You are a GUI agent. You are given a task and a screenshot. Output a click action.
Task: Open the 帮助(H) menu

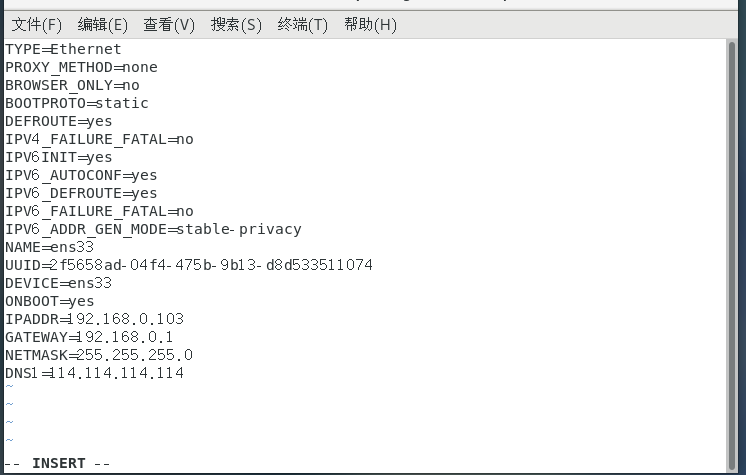370,25
